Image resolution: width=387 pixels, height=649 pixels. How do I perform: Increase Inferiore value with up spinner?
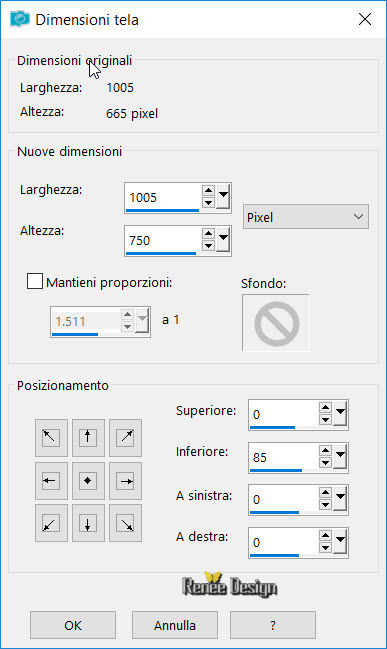coord(325,451)
